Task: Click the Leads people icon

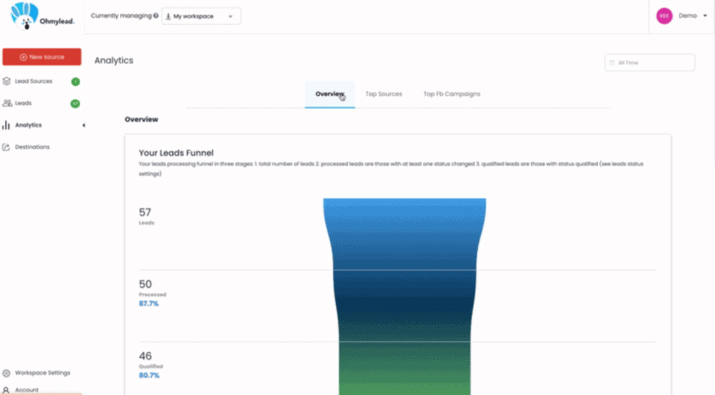Action: pyautogui.click(x=7, y=103)
